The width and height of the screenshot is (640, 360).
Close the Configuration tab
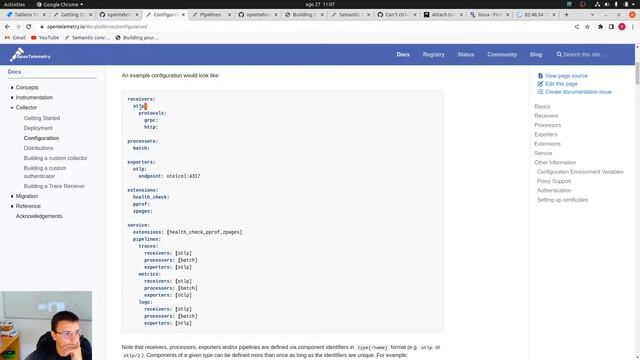pos(183,14)
